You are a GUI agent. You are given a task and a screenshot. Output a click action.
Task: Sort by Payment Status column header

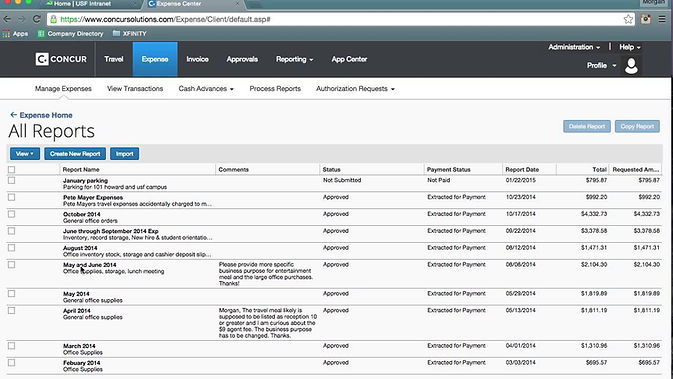pos(449,170)
